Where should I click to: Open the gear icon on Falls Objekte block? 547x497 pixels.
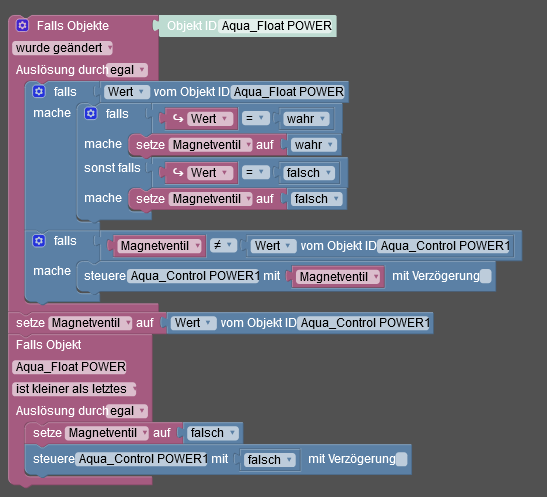(23, 25)
